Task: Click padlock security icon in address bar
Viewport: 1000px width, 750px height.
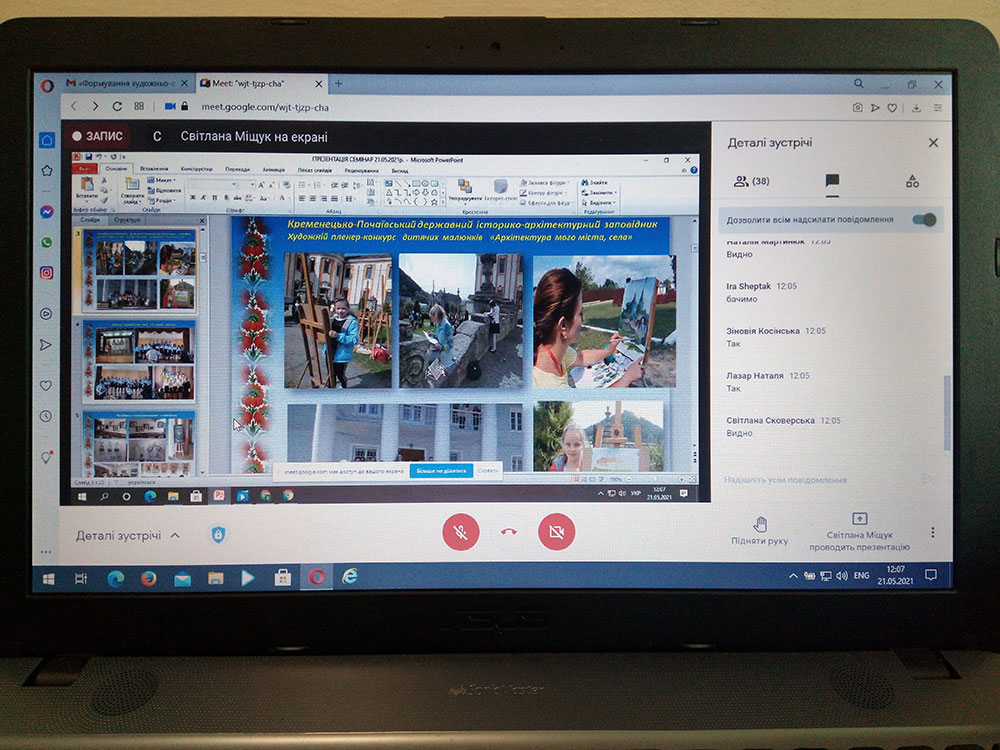Action: (x=185, y=107)
